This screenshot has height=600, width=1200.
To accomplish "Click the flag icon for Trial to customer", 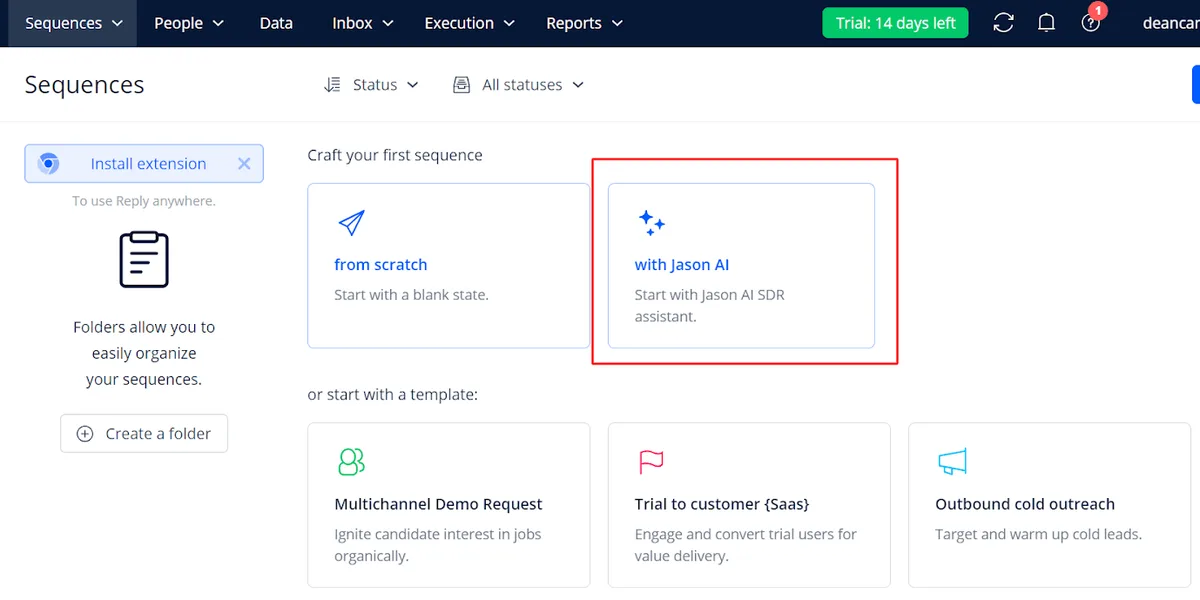I will coord(651,461).
